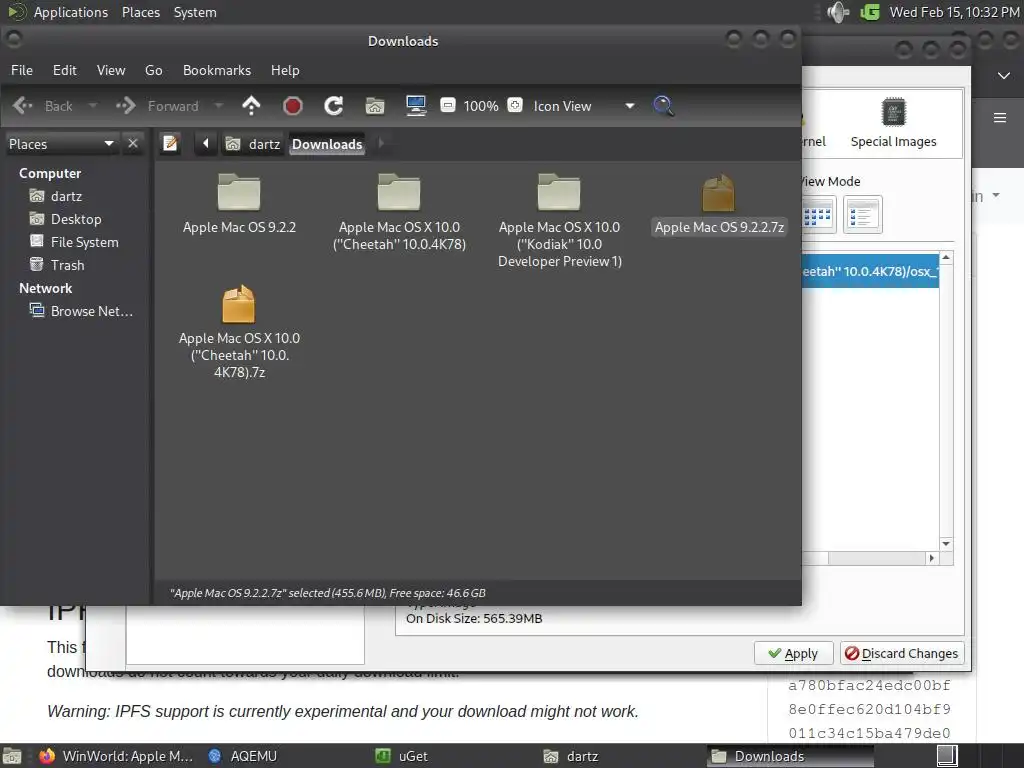The width and height of the screenshot is (1024, 768).
Task: Switch to dartz taskbar item
Action: tap(571, 756)
